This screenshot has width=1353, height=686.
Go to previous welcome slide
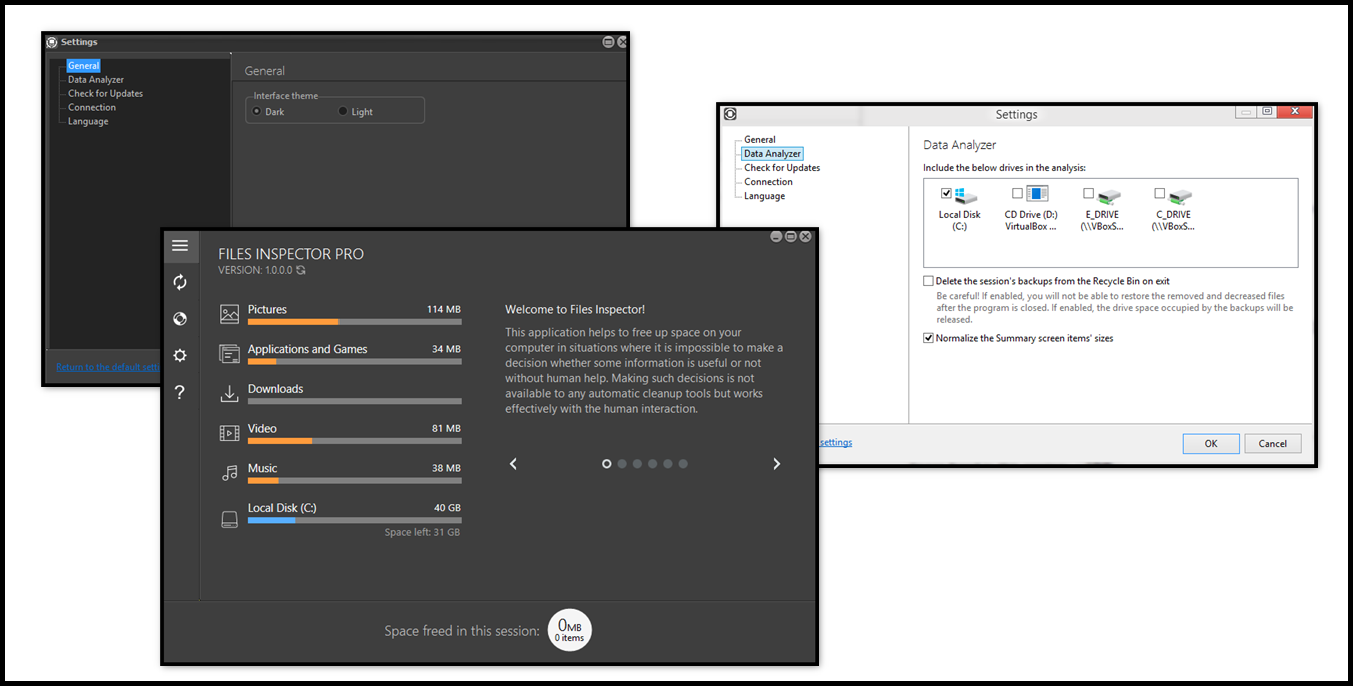pyautogui.click(x=514, y=464)
